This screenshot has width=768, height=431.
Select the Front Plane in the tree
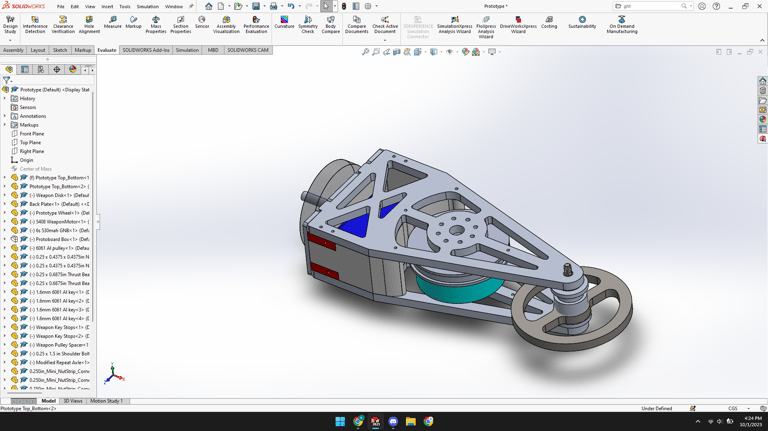[31, 134]
